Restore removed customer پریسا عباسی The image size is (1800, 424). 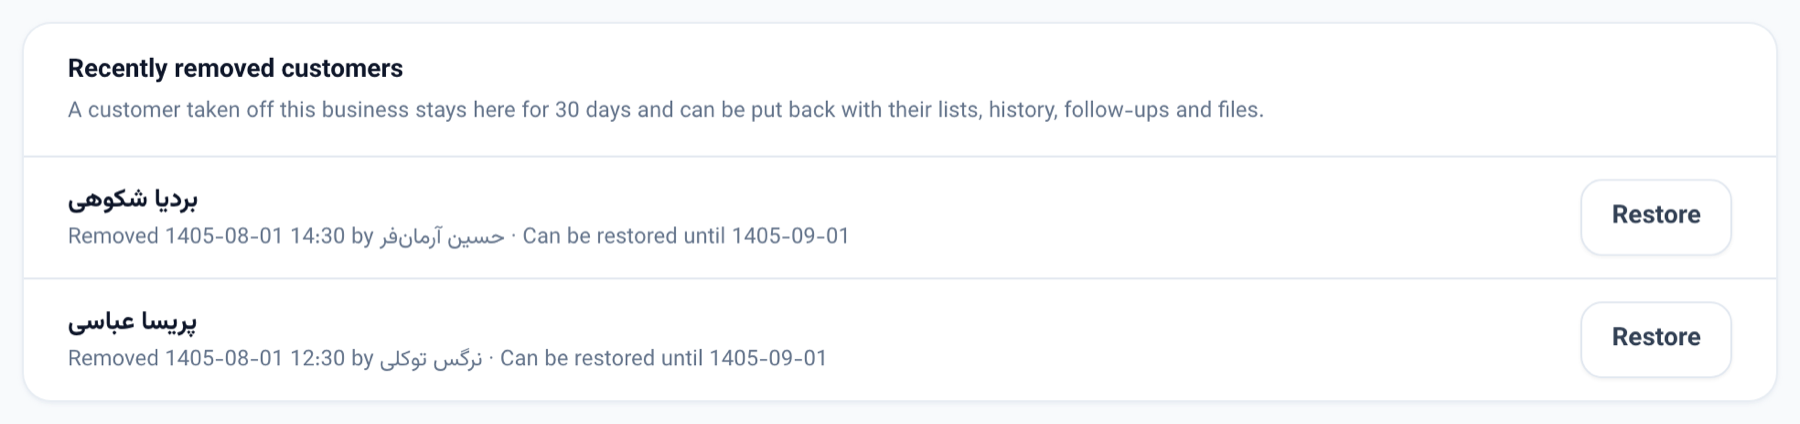pyautogui.click(x=1656, y=338)
